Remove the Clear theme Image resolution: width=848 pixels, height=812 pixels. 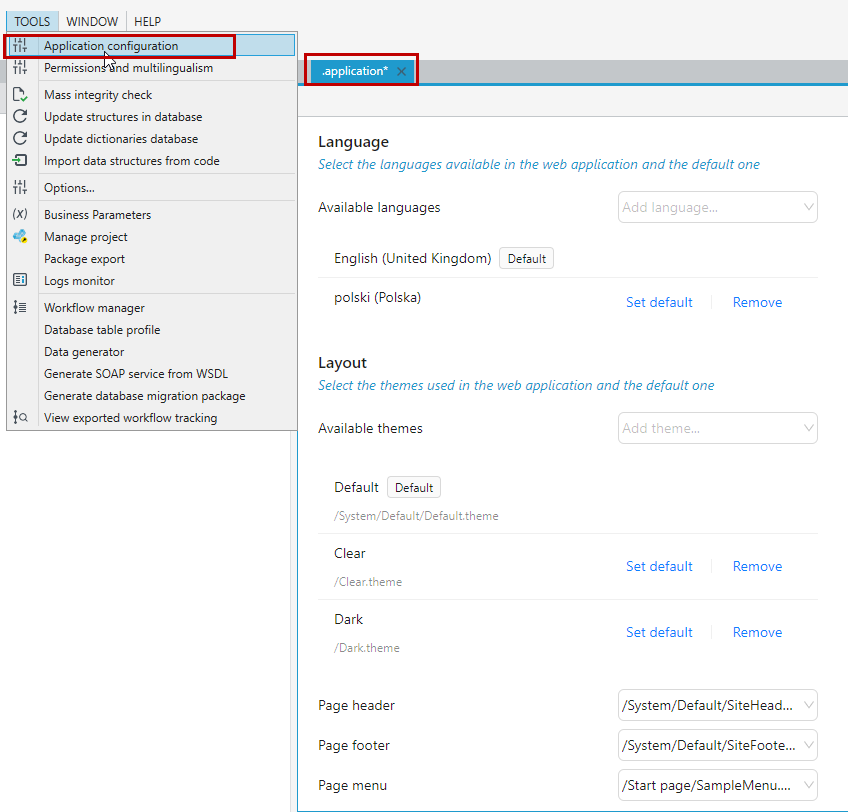point(757,566)
